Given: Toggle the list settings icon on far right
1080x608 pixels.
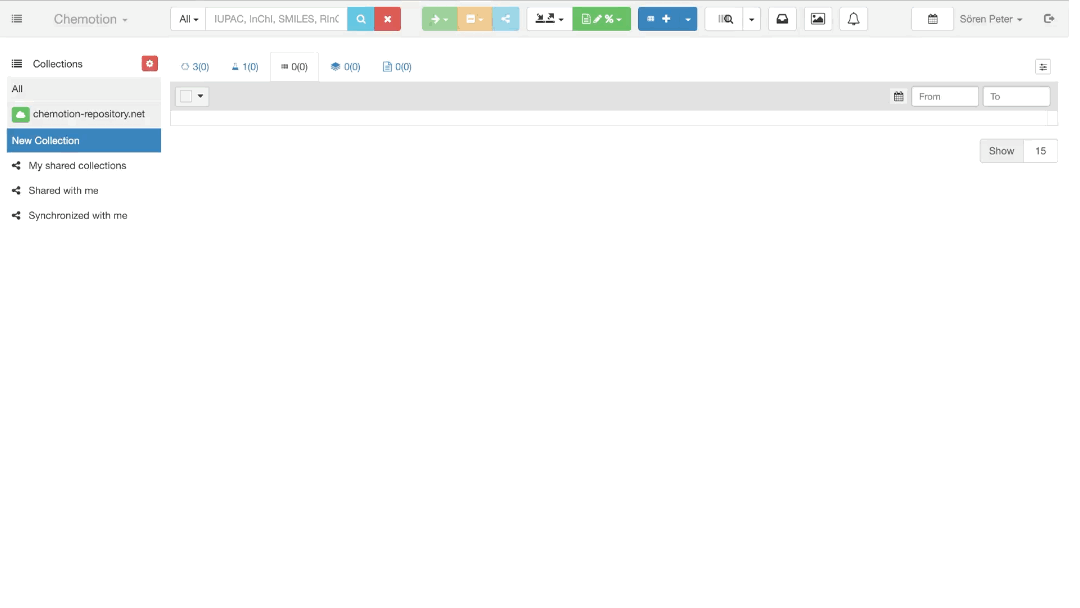Looking at the screenshot, I should point(1043,67).
